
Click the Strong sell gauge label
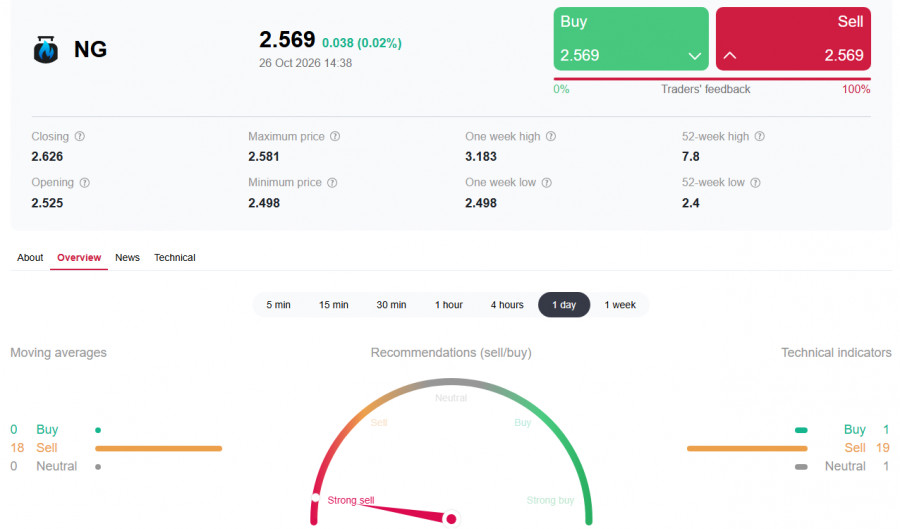(351, 500)
